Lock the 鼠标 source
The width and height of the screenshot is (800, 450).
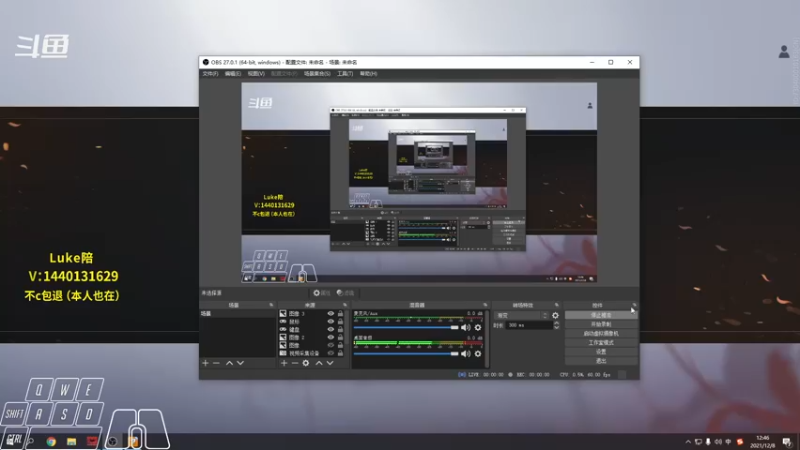[340, 321]
